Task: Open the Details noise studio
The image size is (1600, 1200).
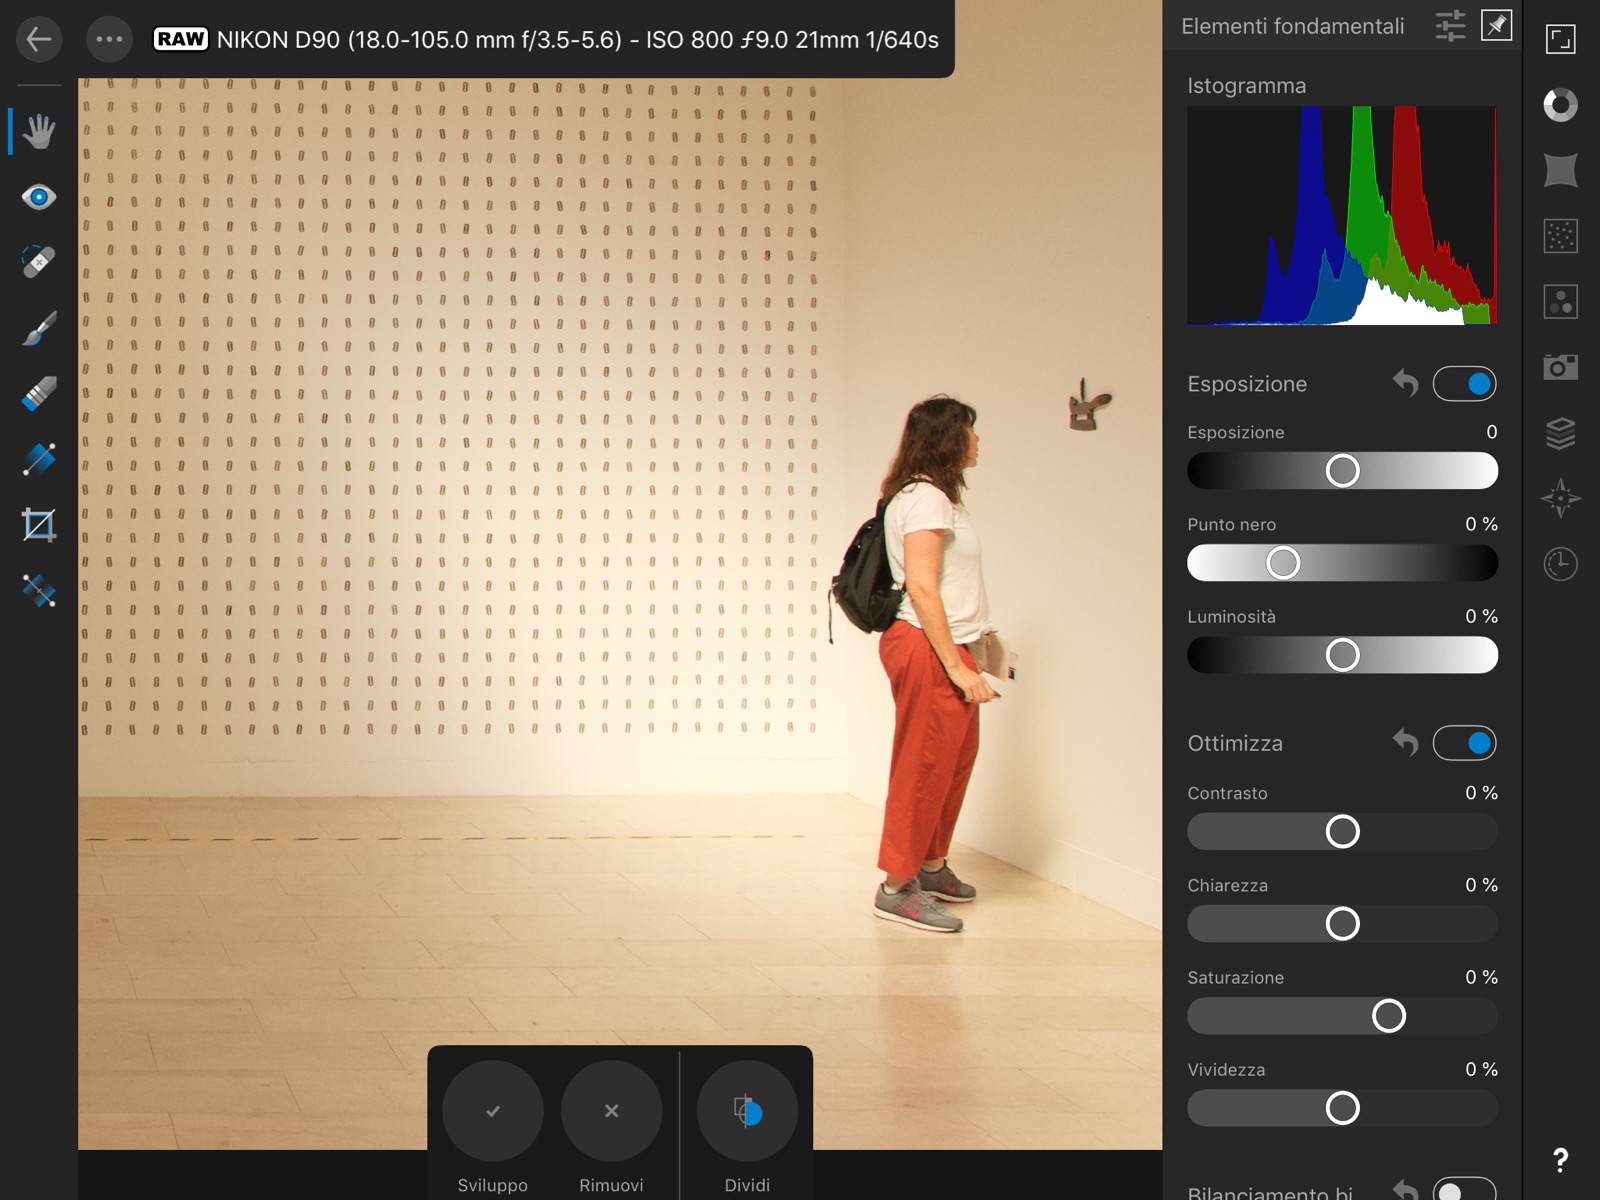Action: [1561, 236]
